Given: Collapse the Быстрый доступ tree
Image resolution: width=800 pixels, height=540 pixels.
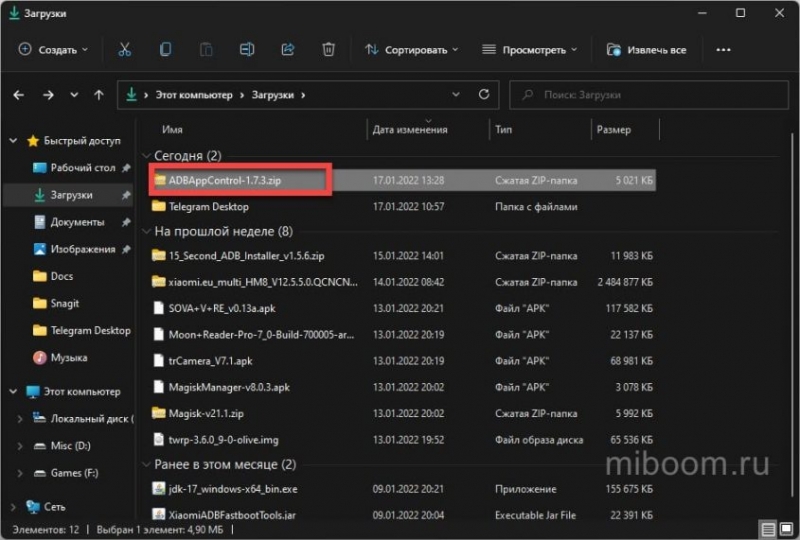Looking at the screenshot, I should [x=13, y=141].
